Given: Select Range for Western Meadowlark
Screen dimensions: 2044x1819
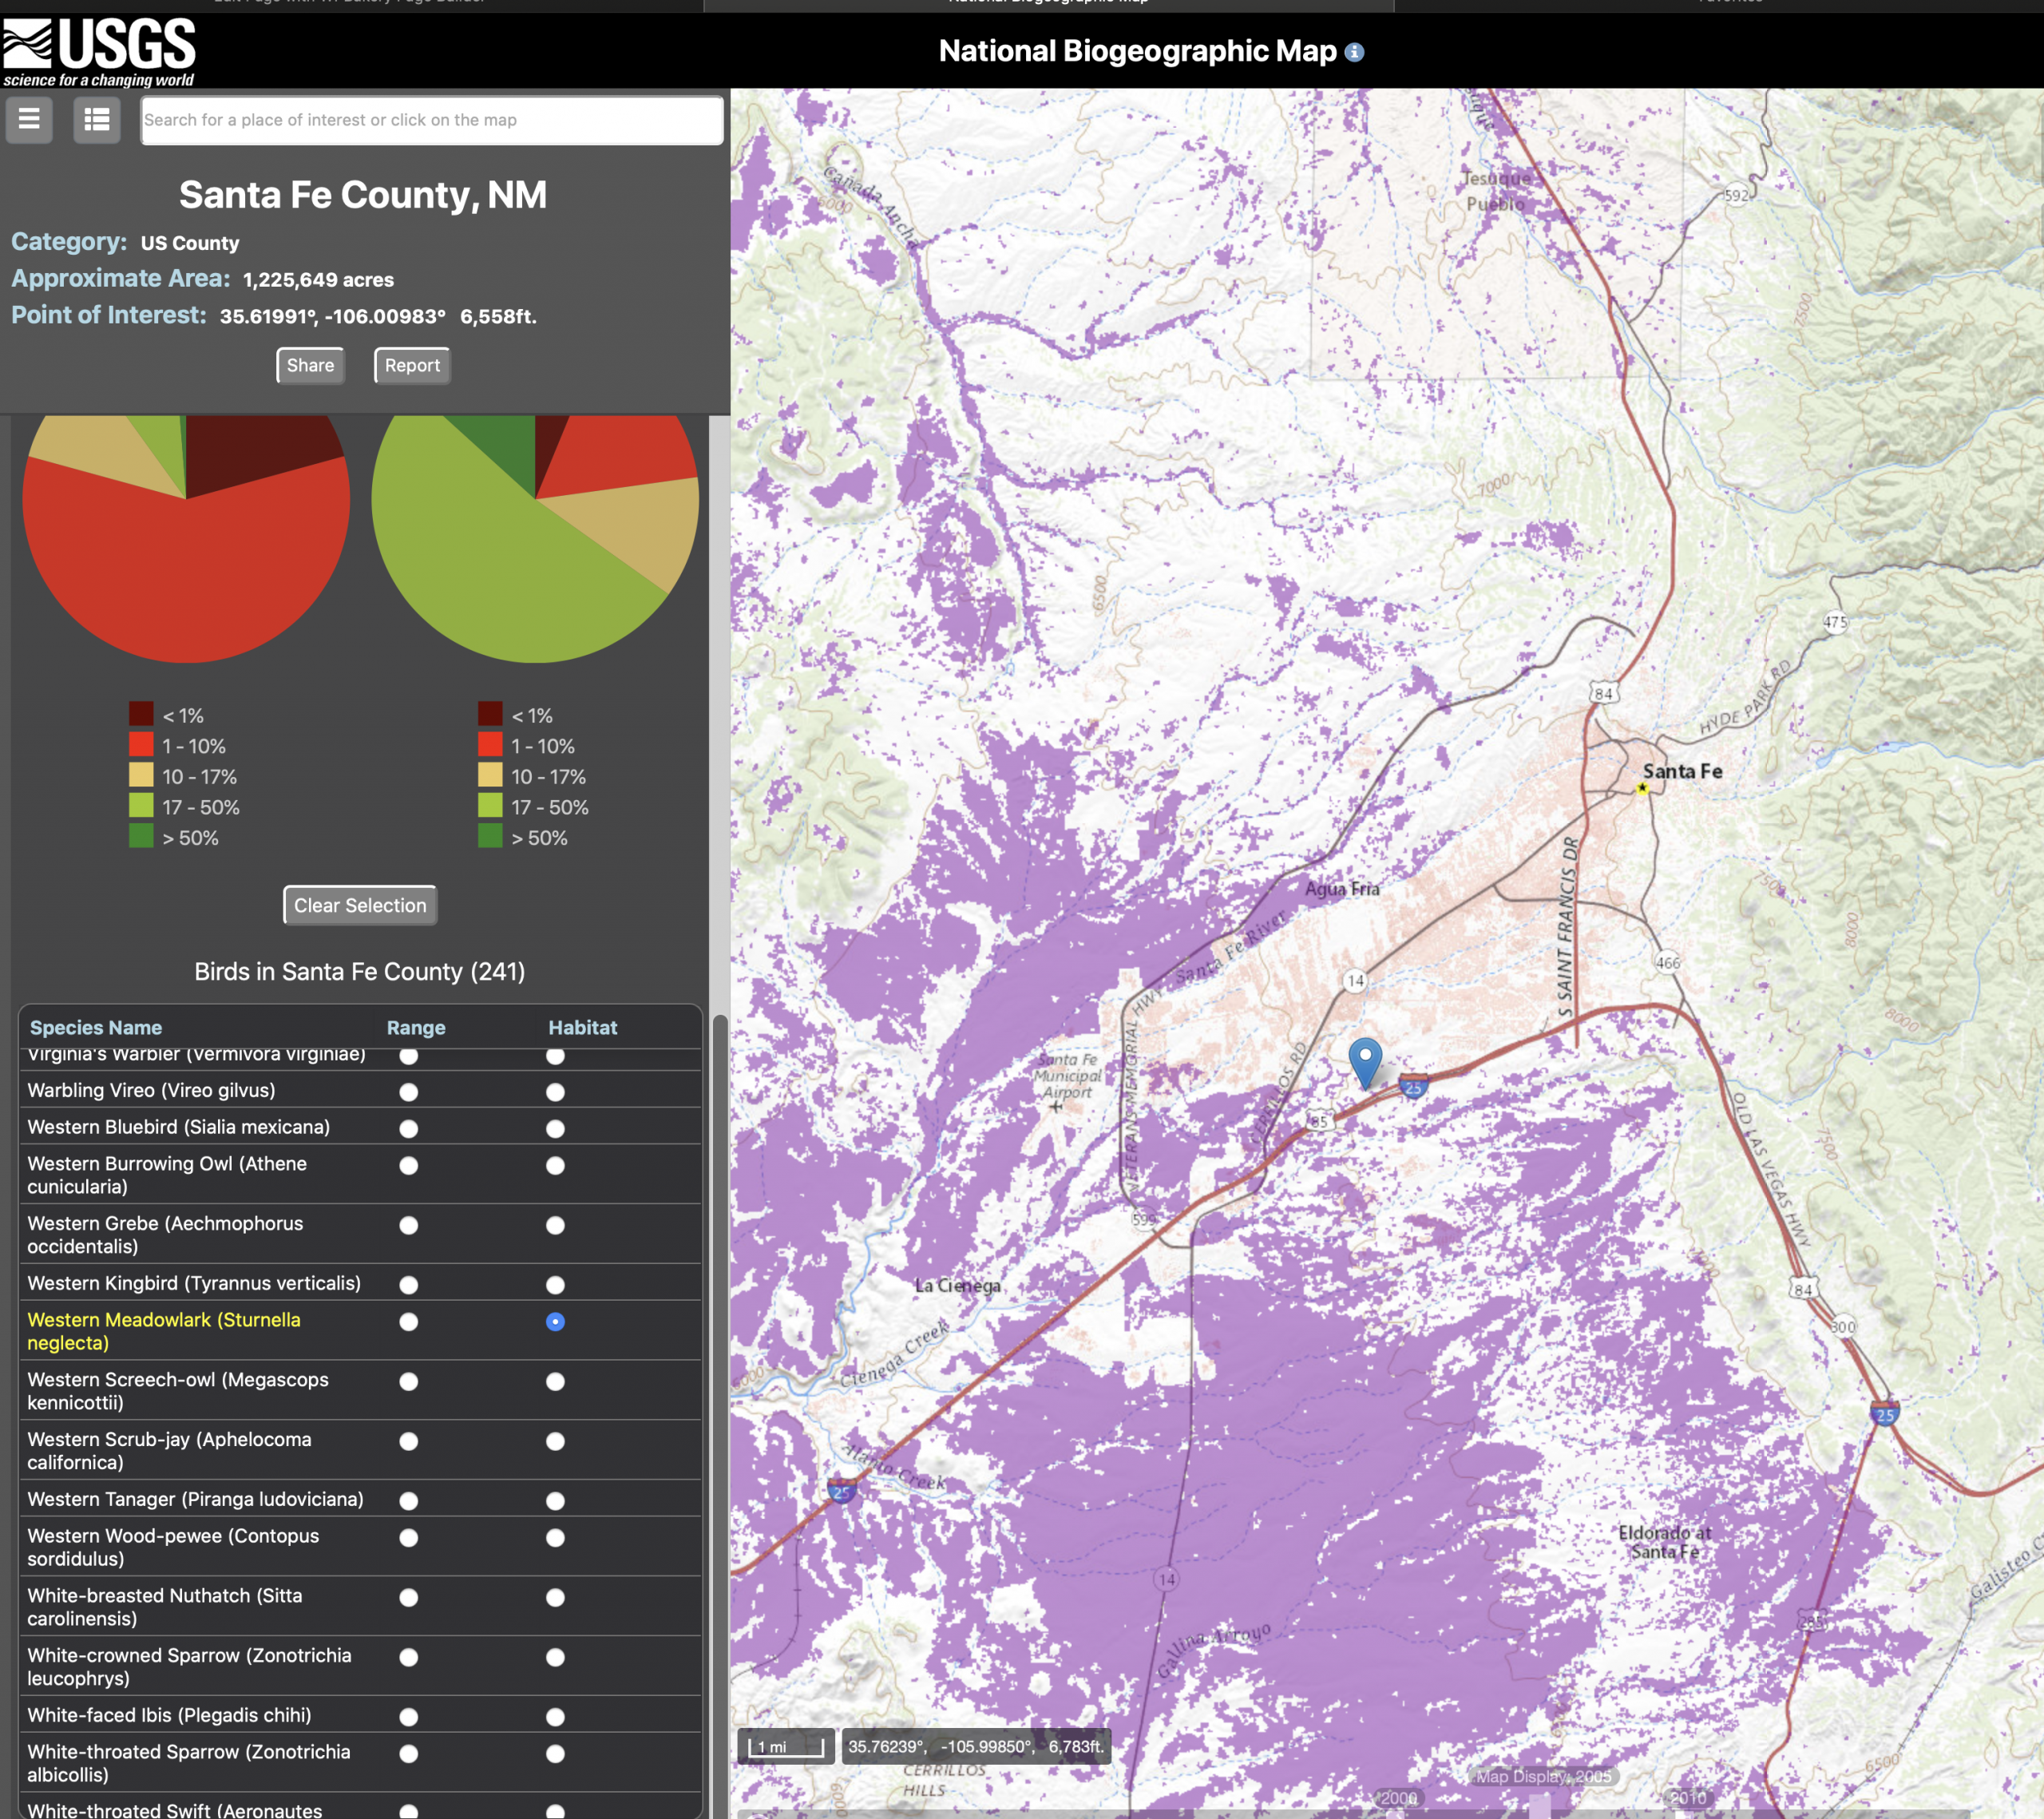Looking at the screenshot, I should 408,1322.
